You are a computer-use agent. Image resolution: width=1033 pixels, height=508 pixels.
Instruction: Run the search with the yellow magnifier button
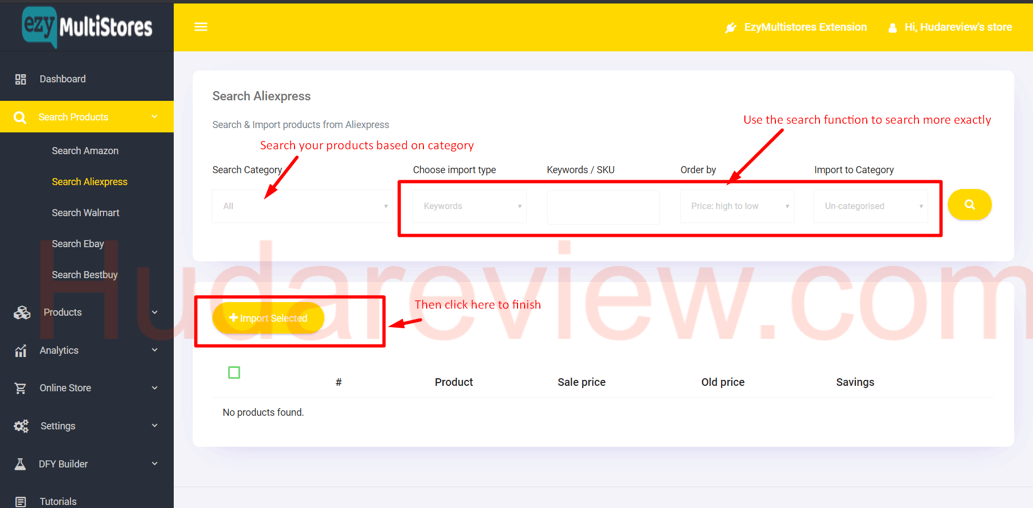point(970,205)
